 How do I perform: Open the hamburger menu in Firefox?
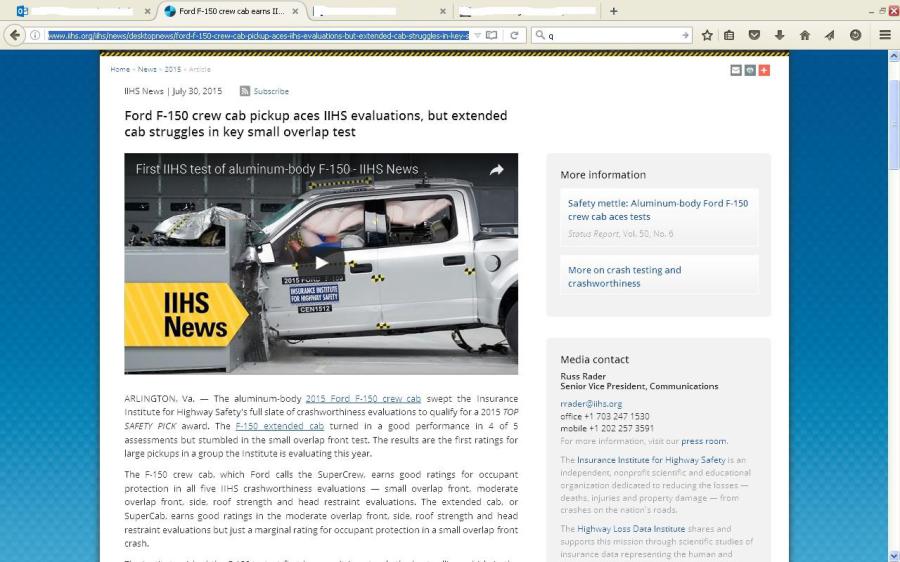point(885,35)
